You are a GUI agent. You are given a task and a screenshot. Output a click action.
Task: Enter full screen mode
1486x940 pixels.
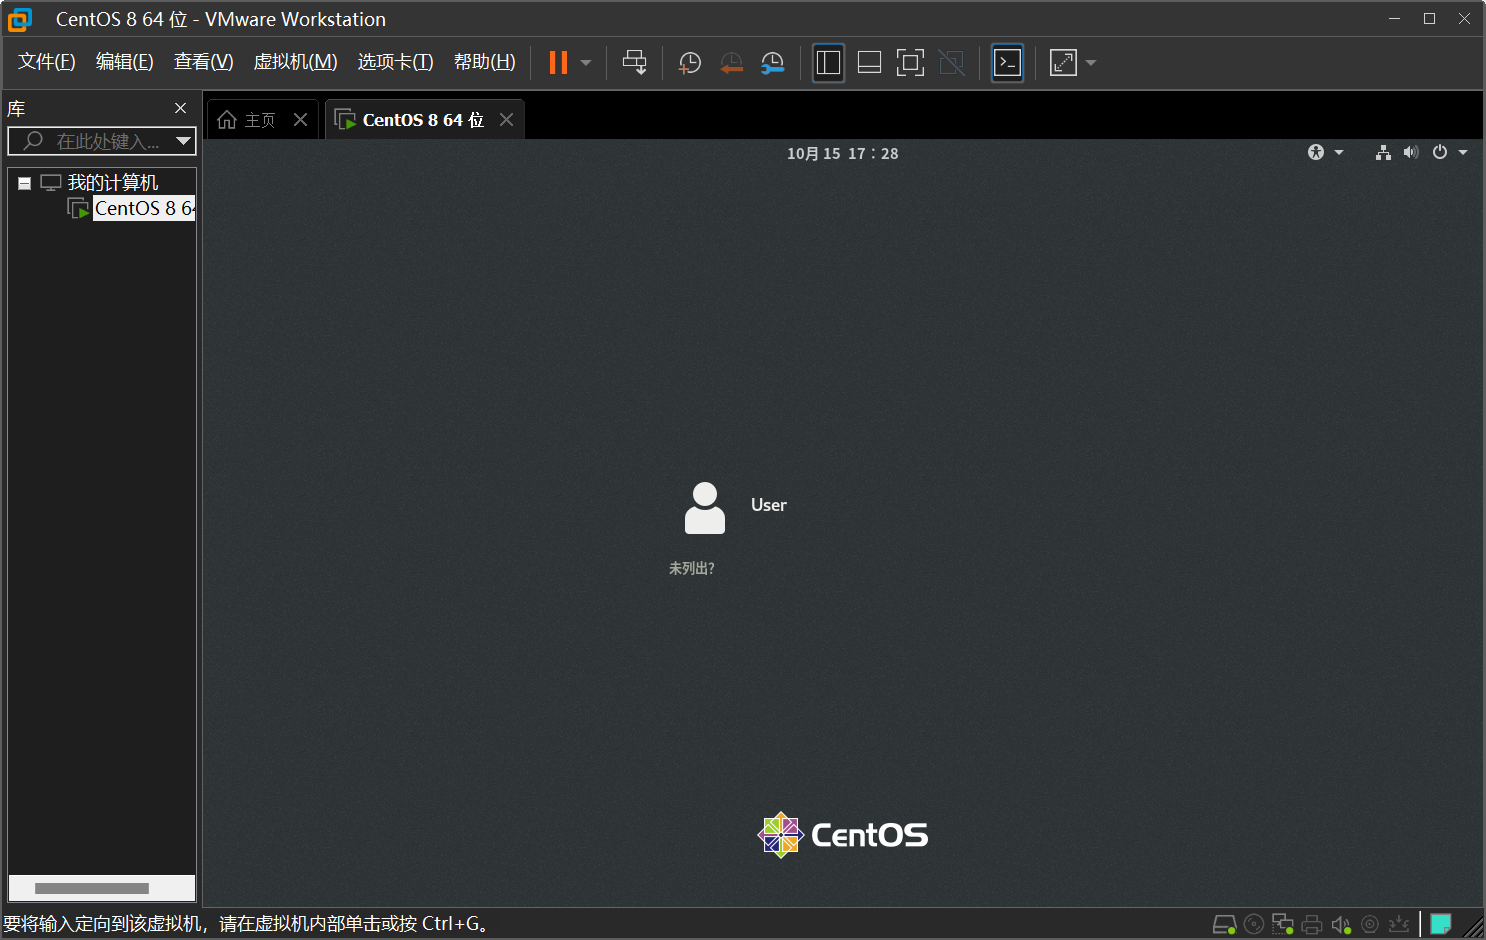tap(910, 63)
